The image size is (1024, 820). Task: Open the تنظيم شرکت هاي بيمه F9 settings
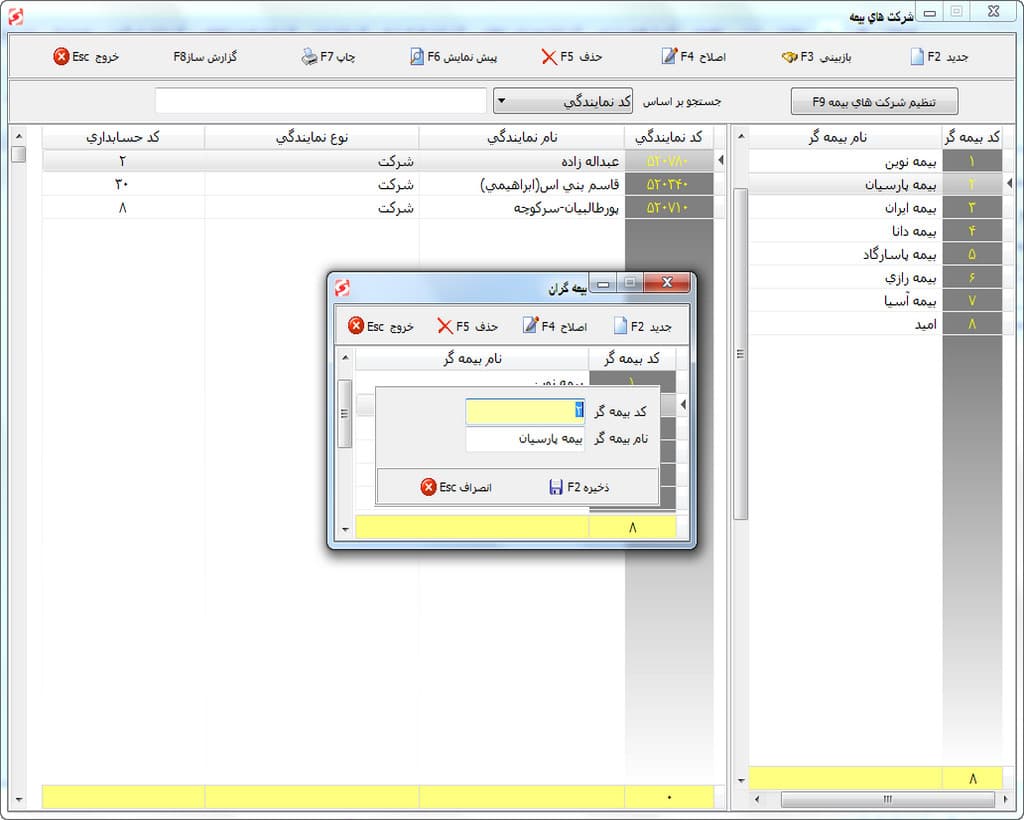874,101
